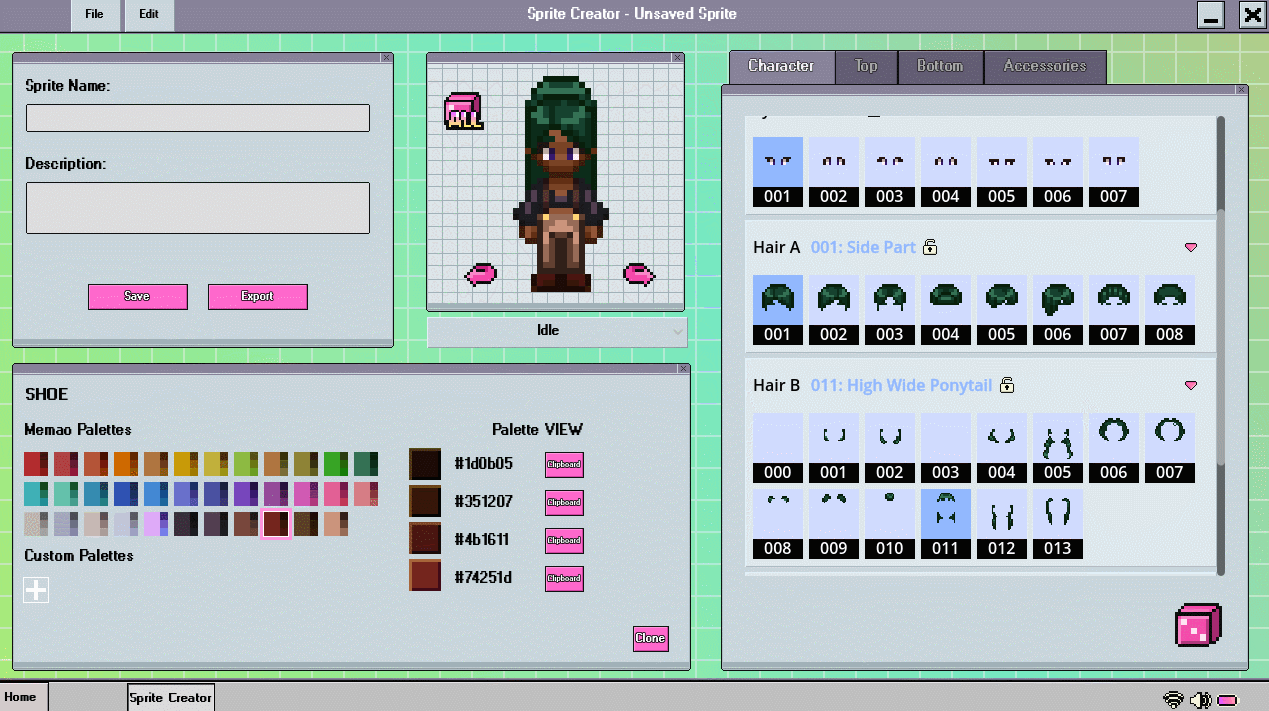Select Hair B style 011
Screen dimensions: 1269x711
click(946, 524)
